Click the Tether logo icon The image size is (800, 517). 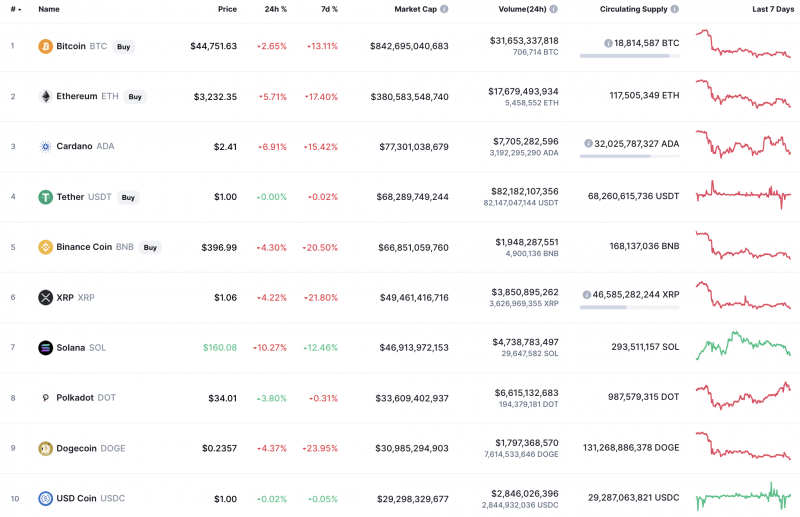[x=45, y=197]
